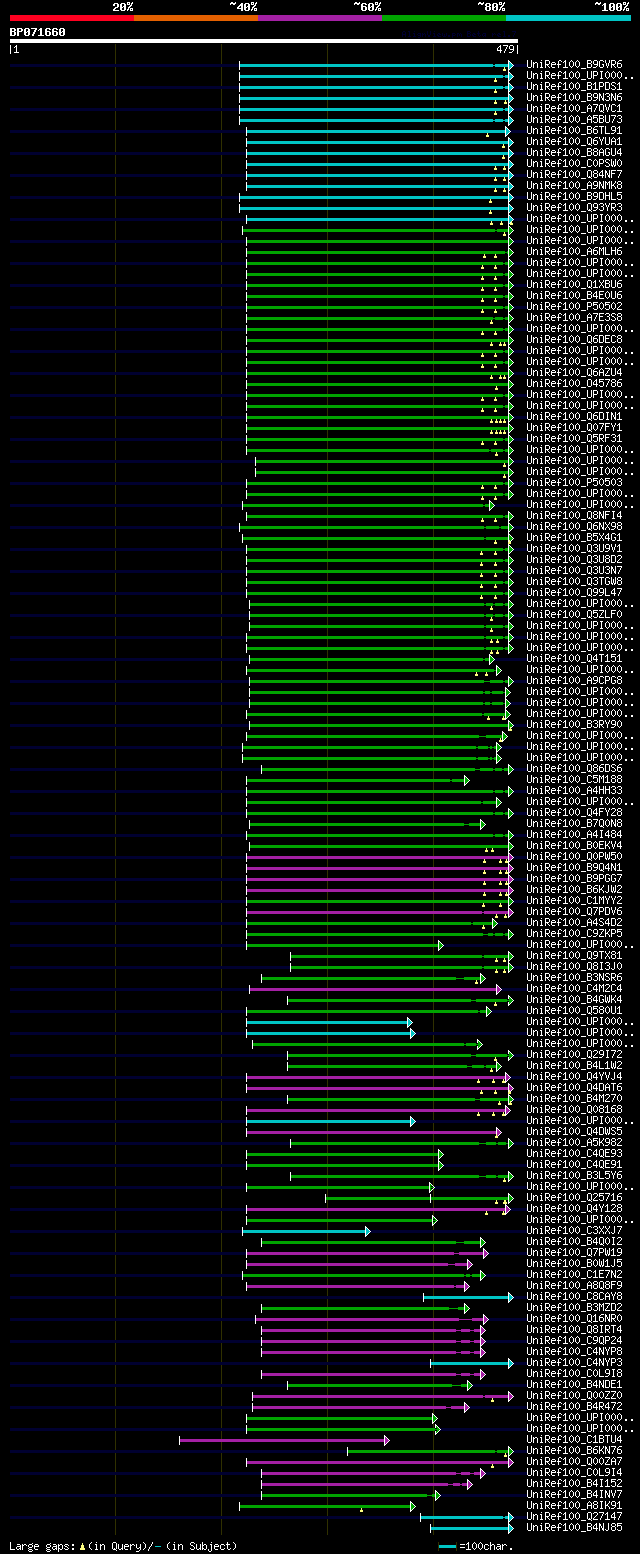Image resolution: width=640 pixels, height=1554 pixels.
Task: Open hit UniRef100_A7QVC1
Action: (574, 108)
